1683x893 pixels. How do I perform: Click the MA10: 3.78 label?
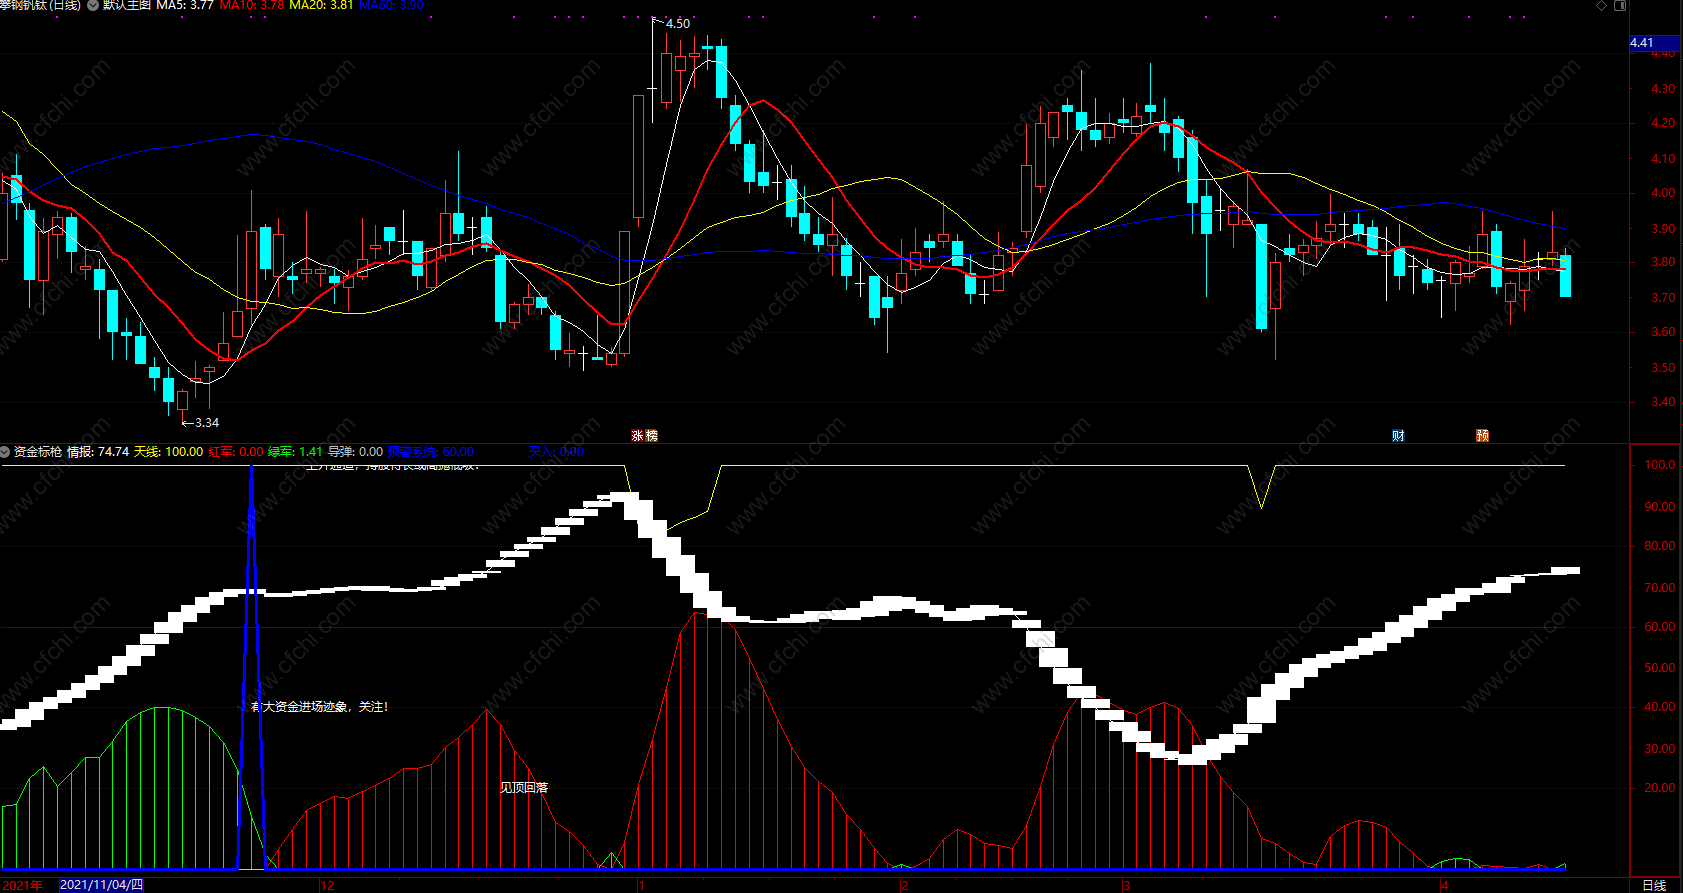[251, 5]
